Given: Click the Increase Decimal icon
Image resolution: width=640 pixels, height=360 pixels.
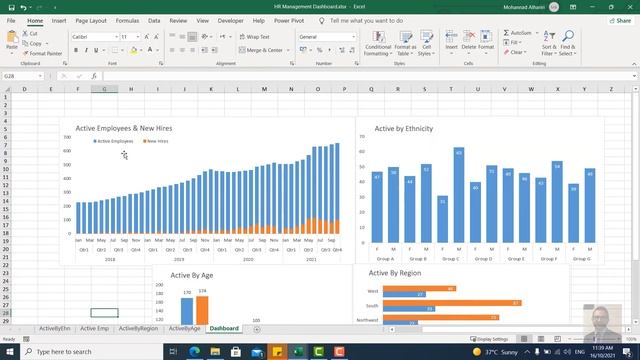Looking at the screenshot, I should point(342,50).
